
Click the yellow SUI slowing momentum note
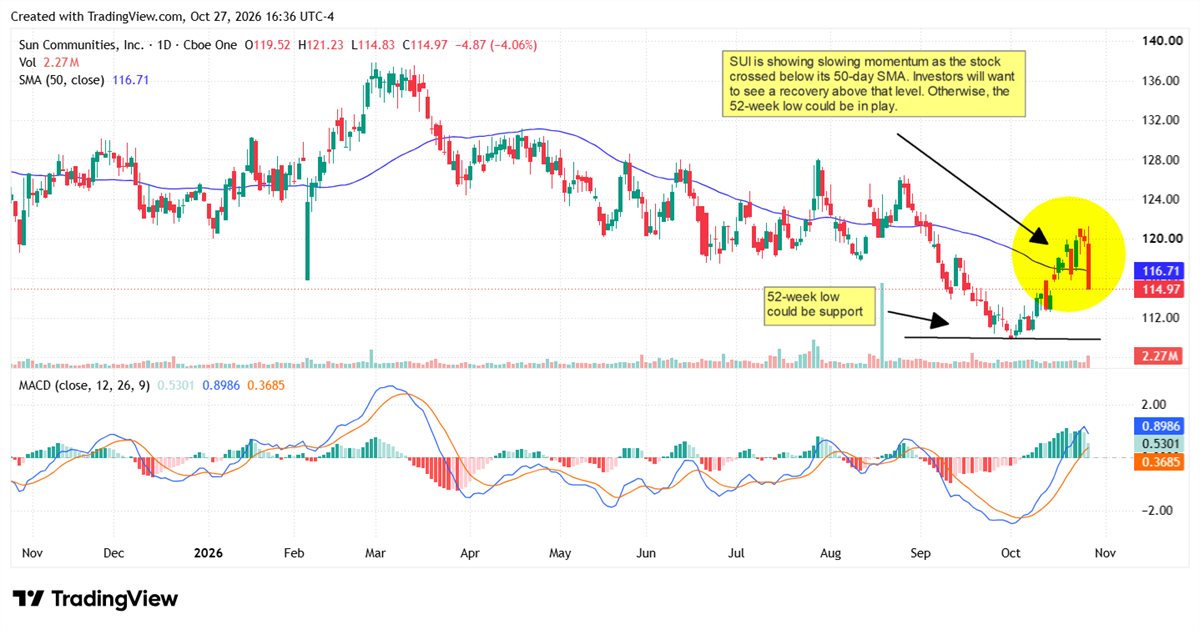[873, 83]
